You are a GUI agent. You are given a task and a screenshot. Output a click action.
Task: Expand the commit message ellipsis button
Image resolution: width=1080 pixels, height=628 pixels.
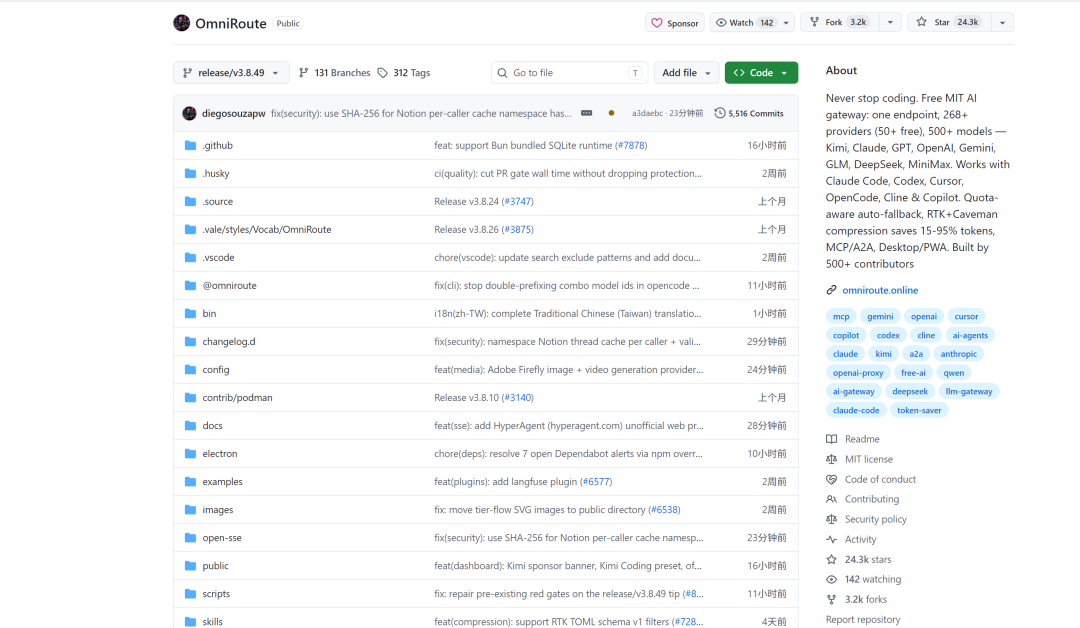point(587,113)
